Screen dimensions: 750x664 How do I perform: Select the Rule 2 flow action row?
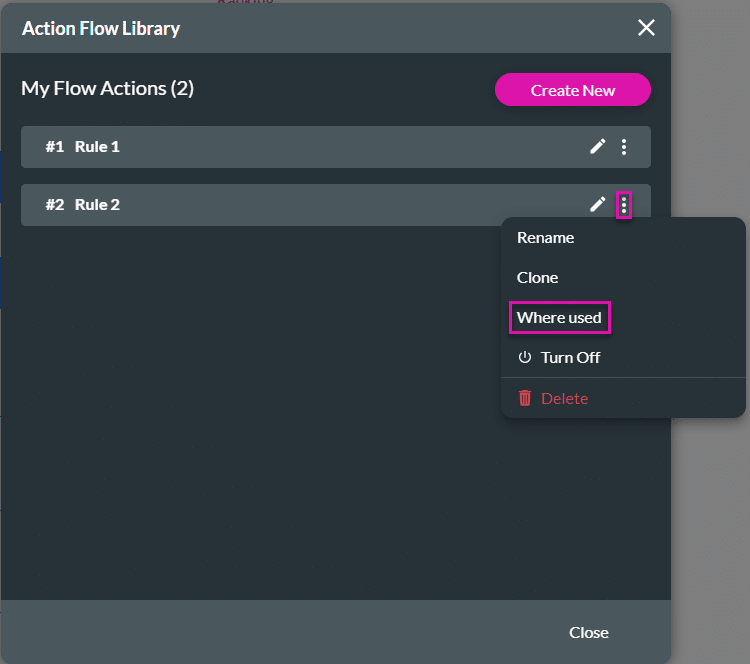[x=300, y=205]
